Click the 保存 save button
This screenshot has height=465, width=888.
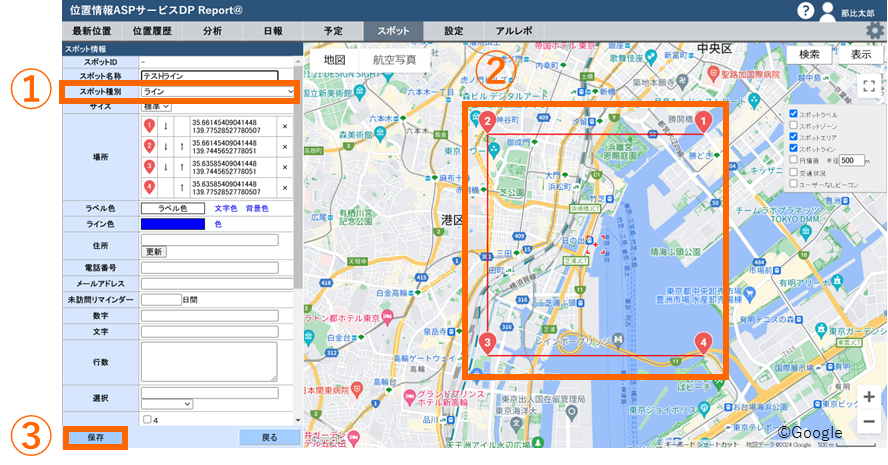tap(96, 437)
